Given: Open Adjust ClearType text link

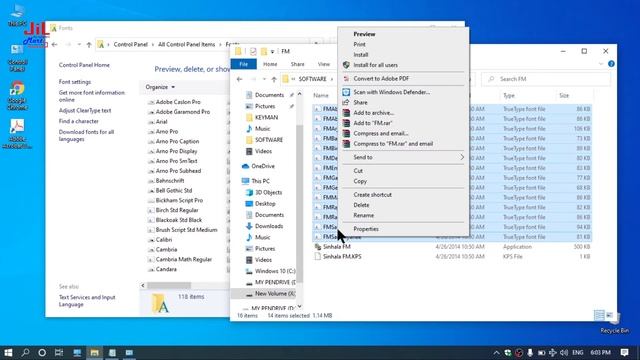Looking at the screenshot, I should (85, 111).
